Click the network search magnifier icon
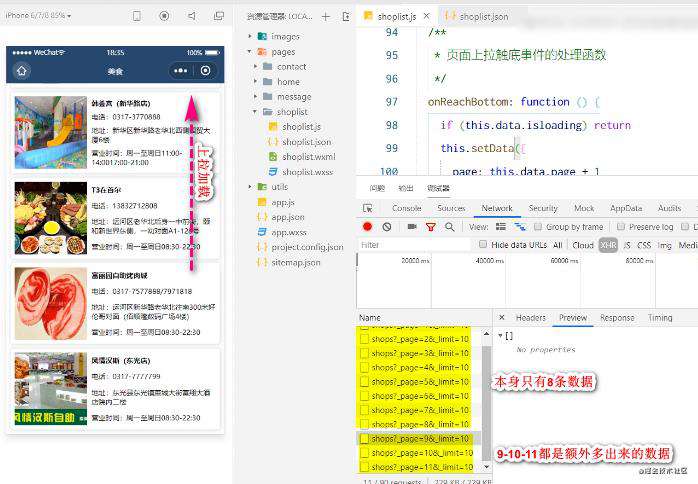 coord(450,227)
